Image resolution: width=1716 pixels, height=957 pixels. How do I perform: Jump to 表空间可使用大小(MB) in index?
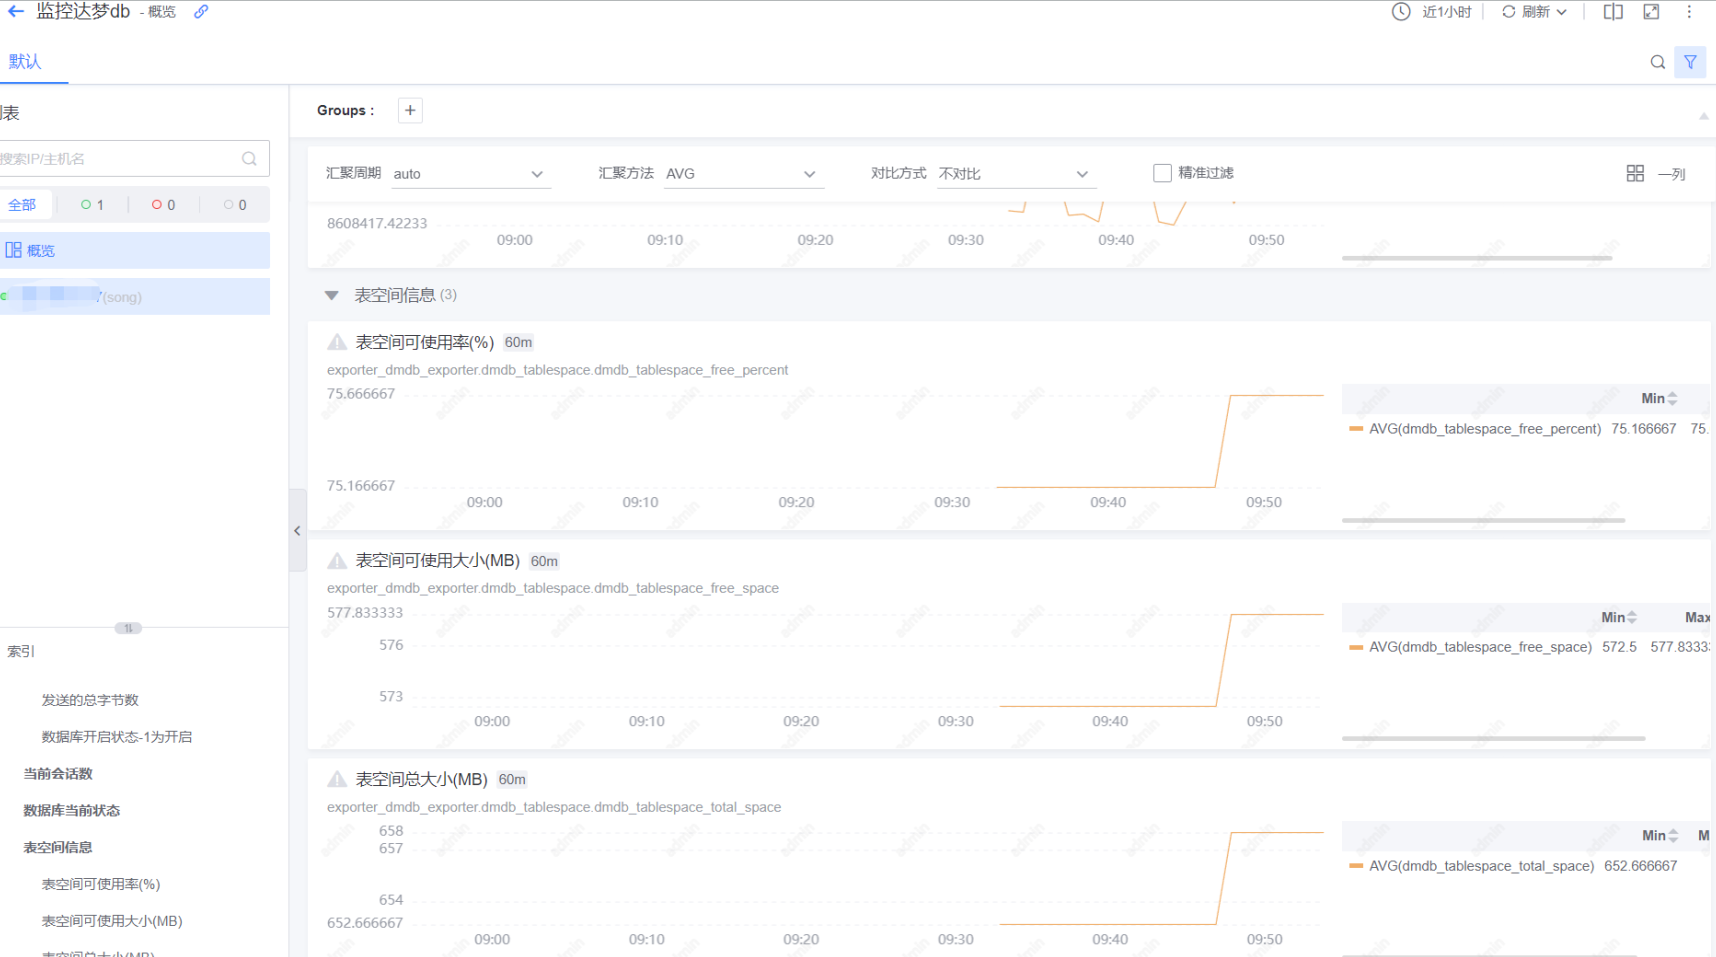pos(111,921)
